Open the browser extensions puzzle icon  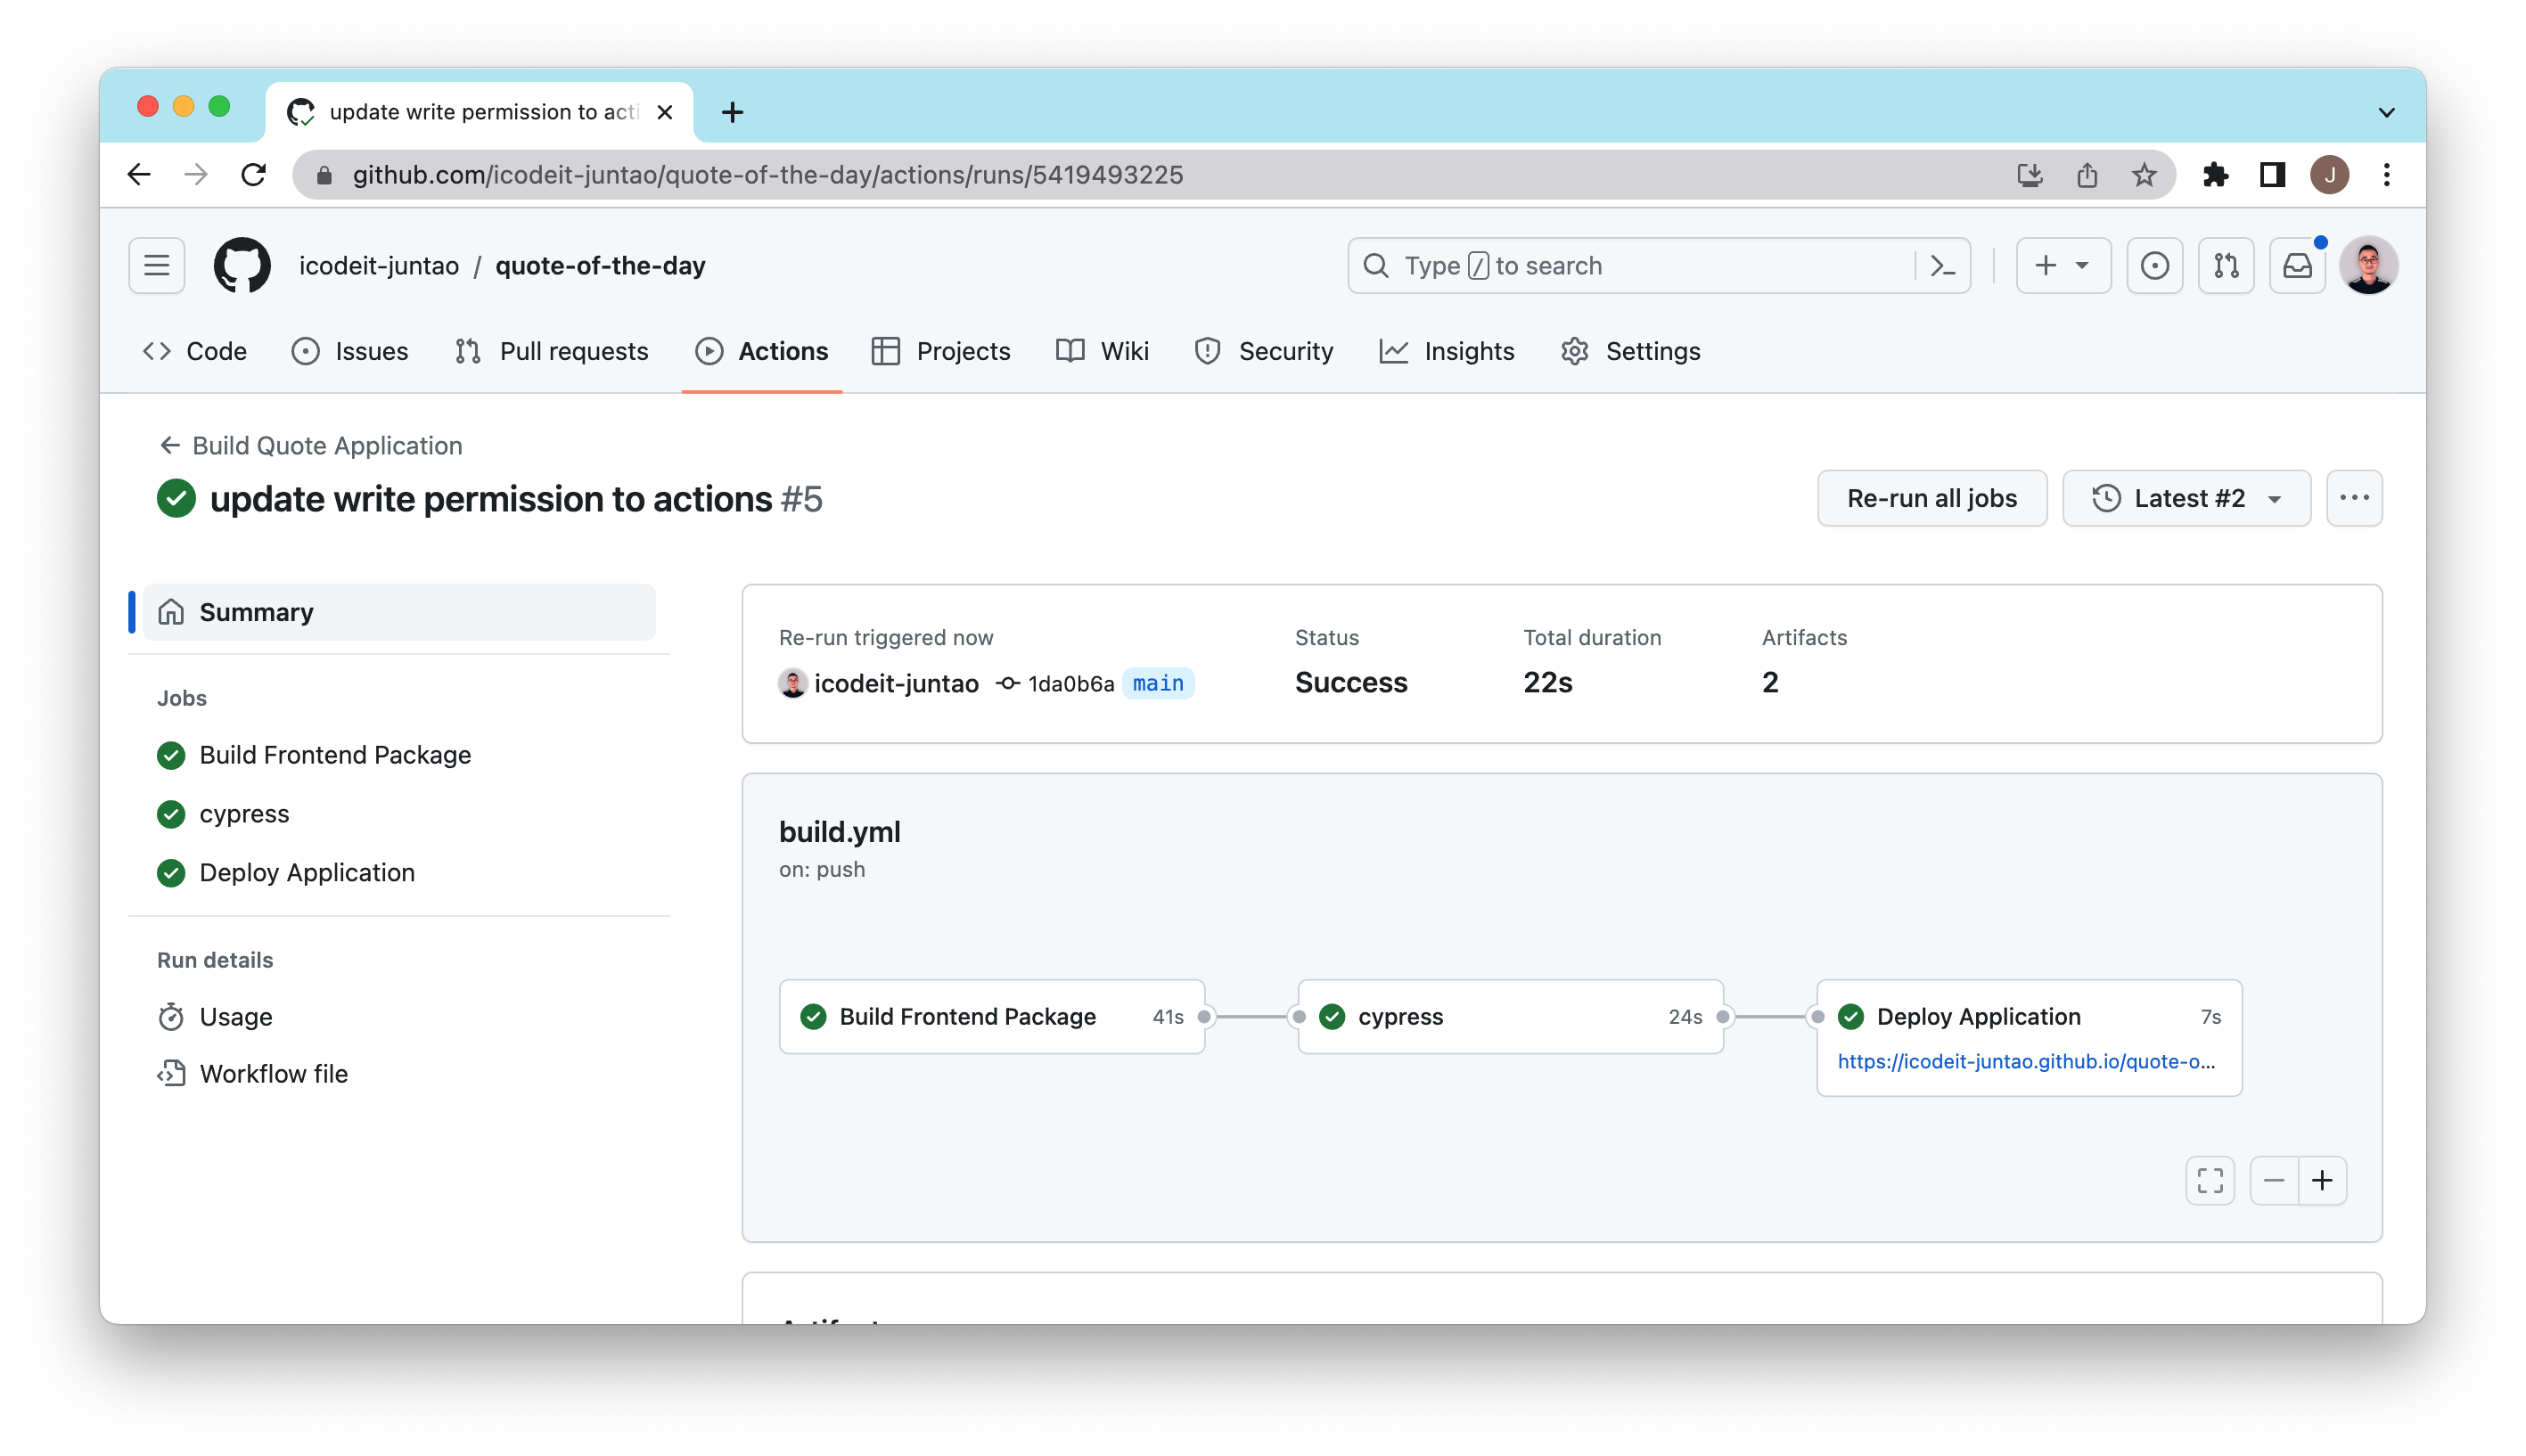(2215, 175)
